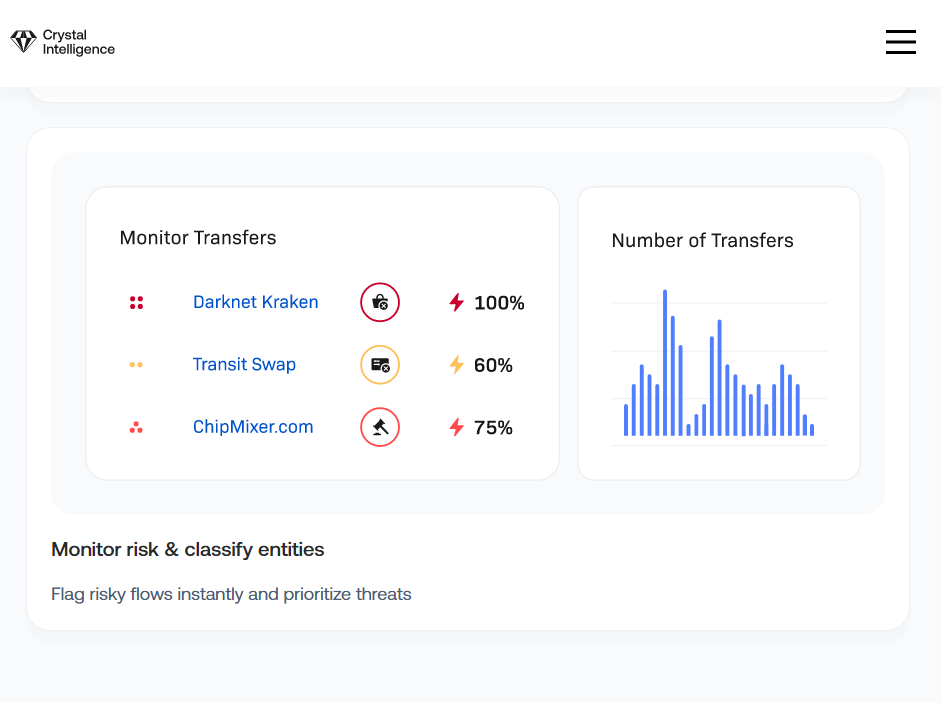Click the yellow lightning bolt beside 60%
Viewport: 941px width, 703px height.
457,364
